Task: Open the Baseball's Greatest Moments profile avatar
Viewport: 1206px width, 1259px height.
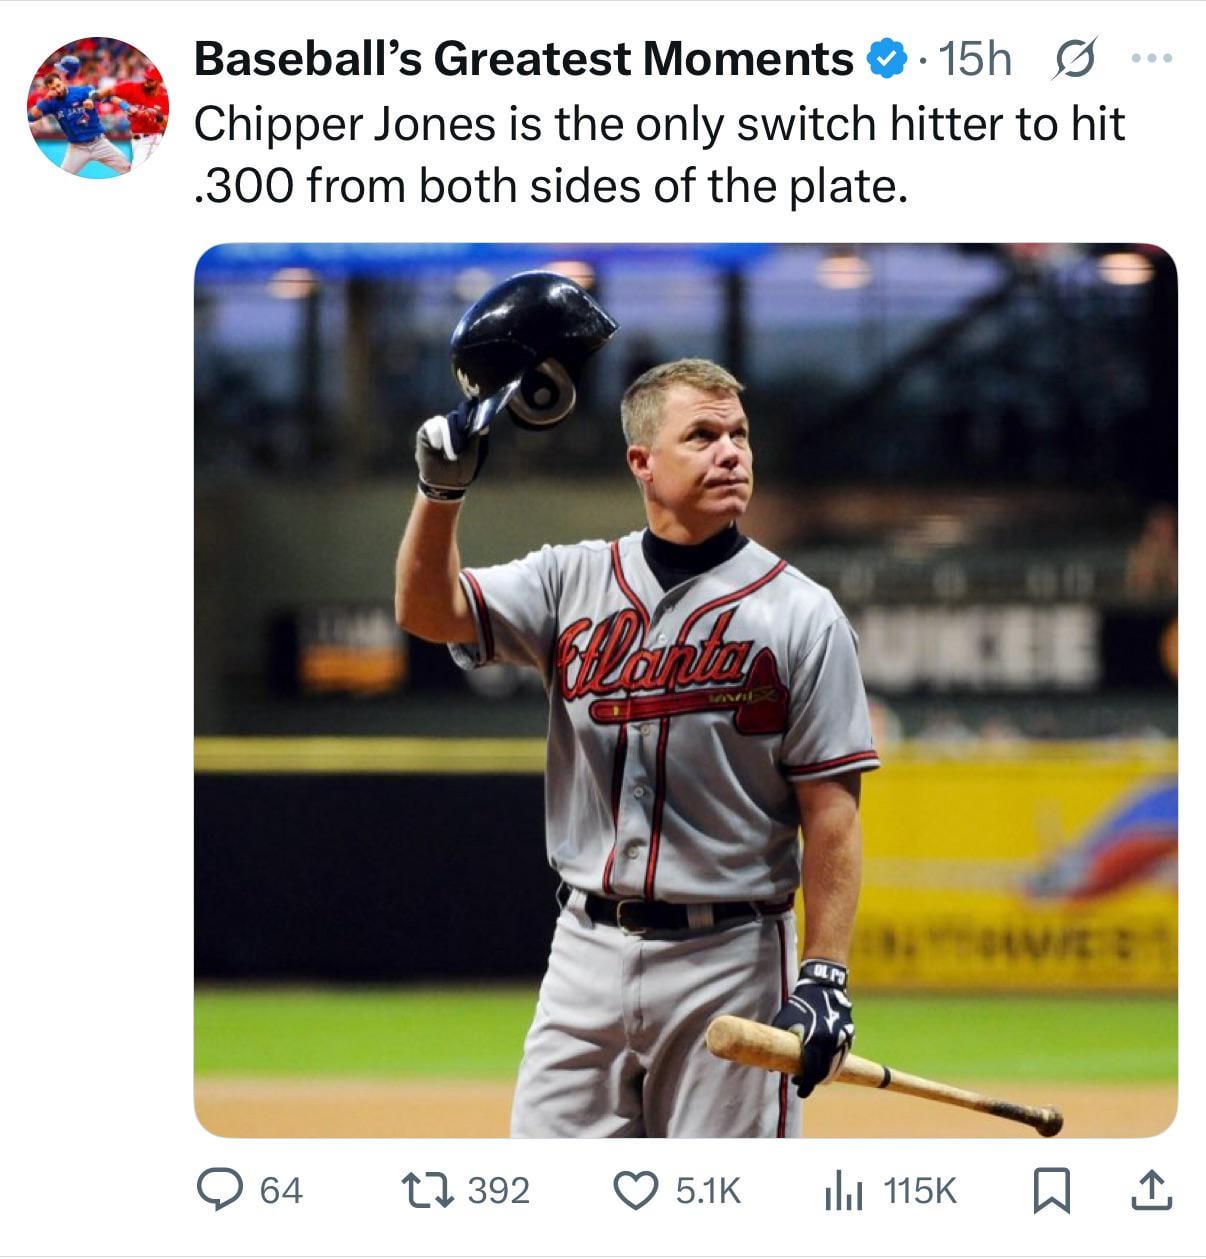Action: point(98,108)
